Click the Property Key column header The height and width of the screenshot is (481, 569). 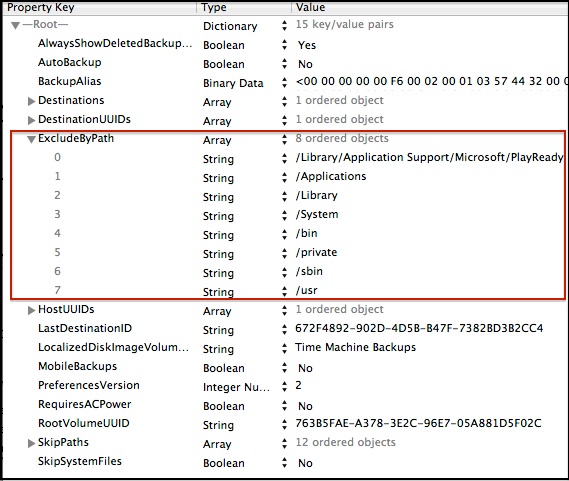pos(41,7)
